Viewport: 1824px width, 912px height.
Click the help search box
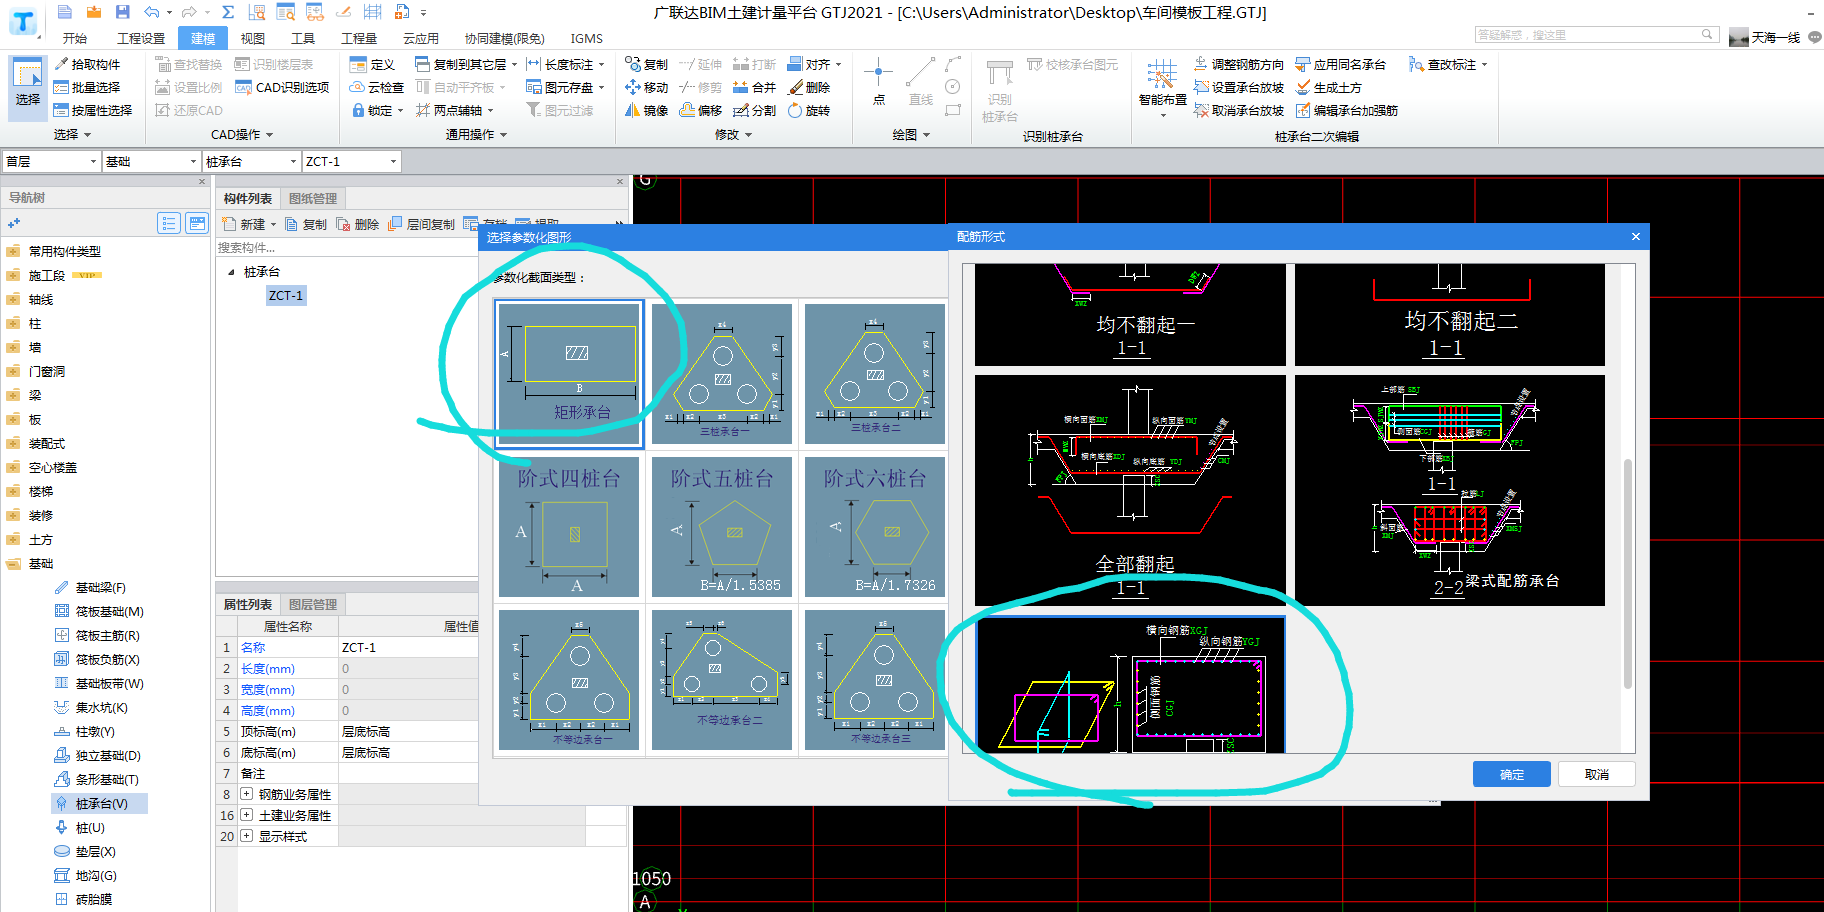[x=1596, y=34]
